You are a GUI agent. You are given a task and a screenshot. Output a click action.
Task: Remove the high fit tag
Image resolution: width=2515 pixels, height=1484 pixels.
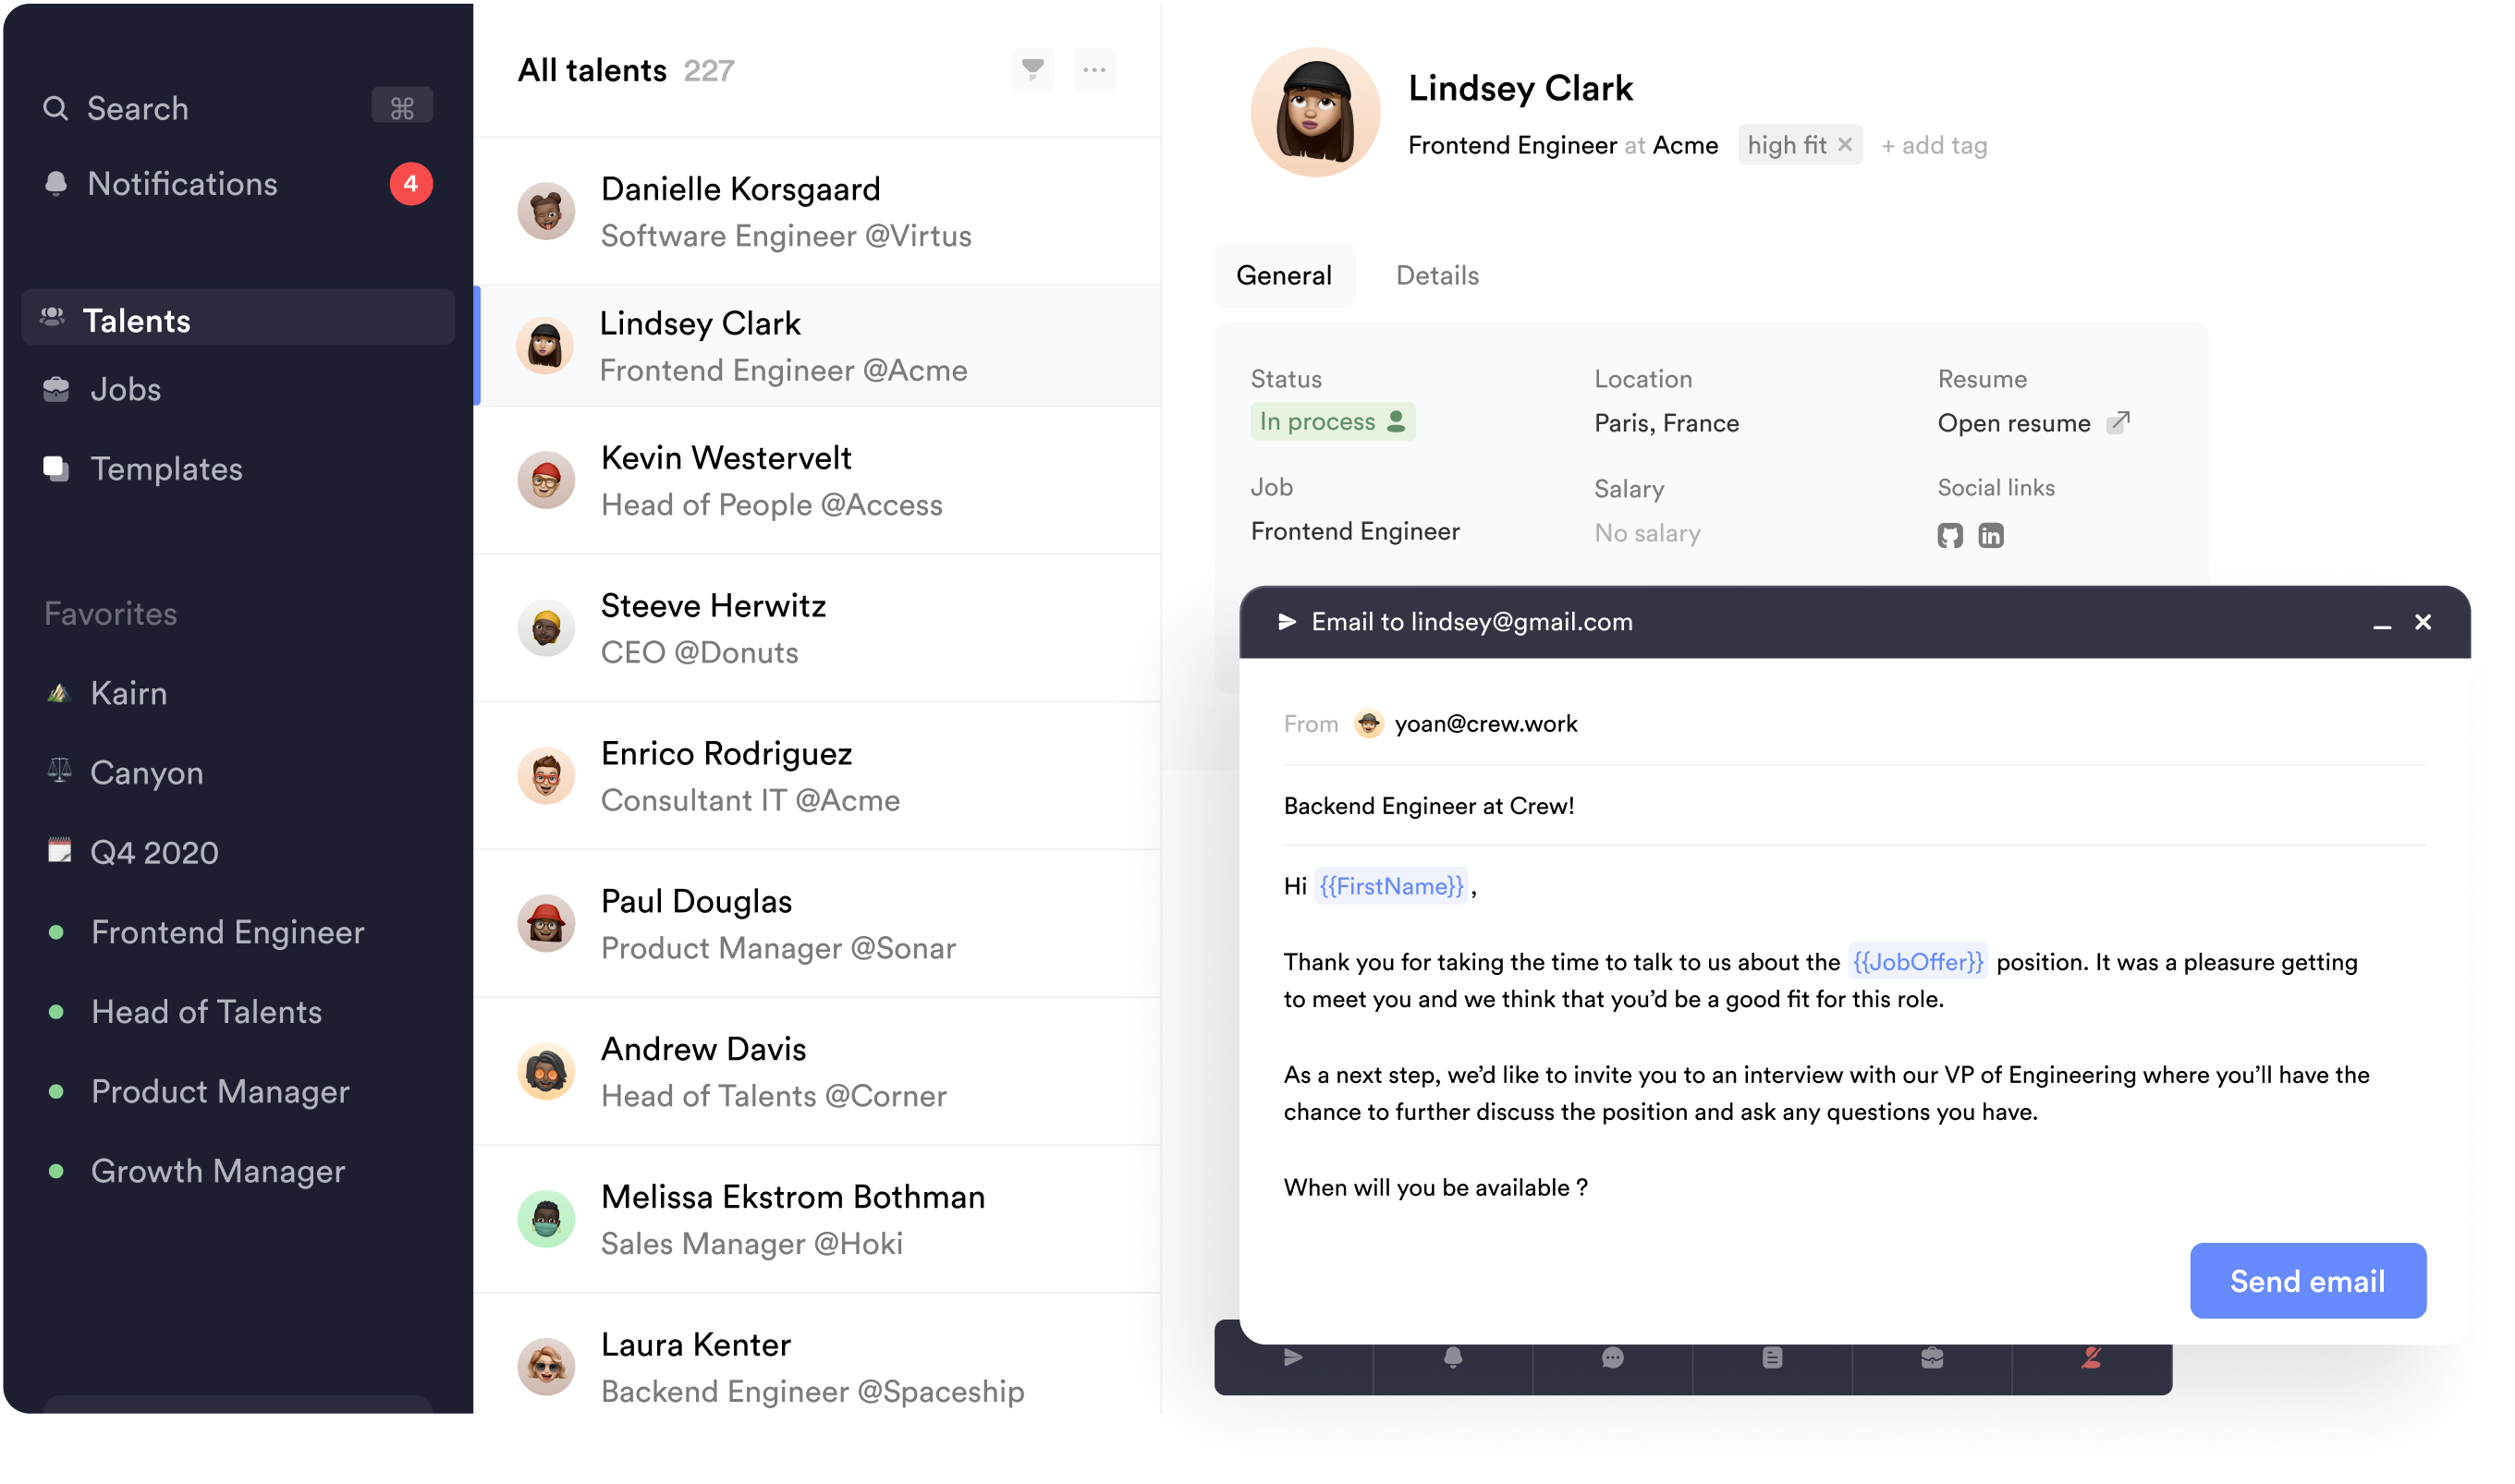[x=1845, y=145]
